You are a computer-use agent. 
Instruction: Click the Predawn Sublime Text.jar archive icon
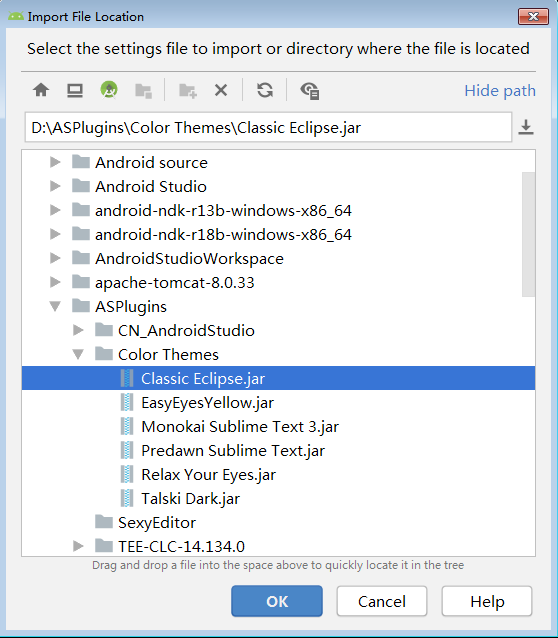click(127, 450)
